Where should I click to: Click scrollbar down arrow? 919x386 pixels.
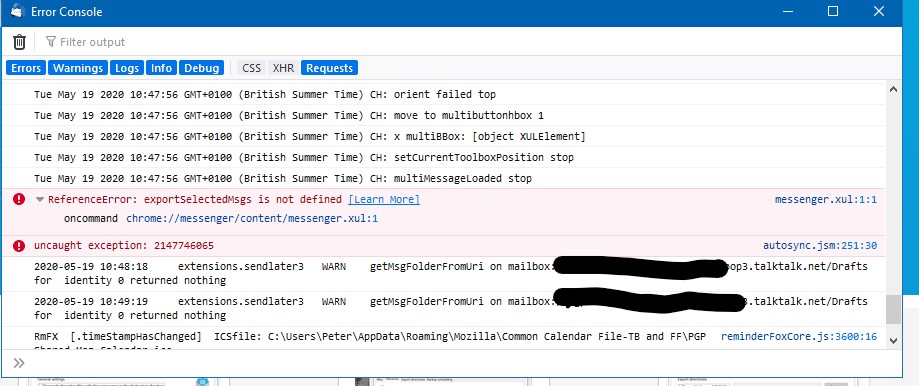pos(893,340)
